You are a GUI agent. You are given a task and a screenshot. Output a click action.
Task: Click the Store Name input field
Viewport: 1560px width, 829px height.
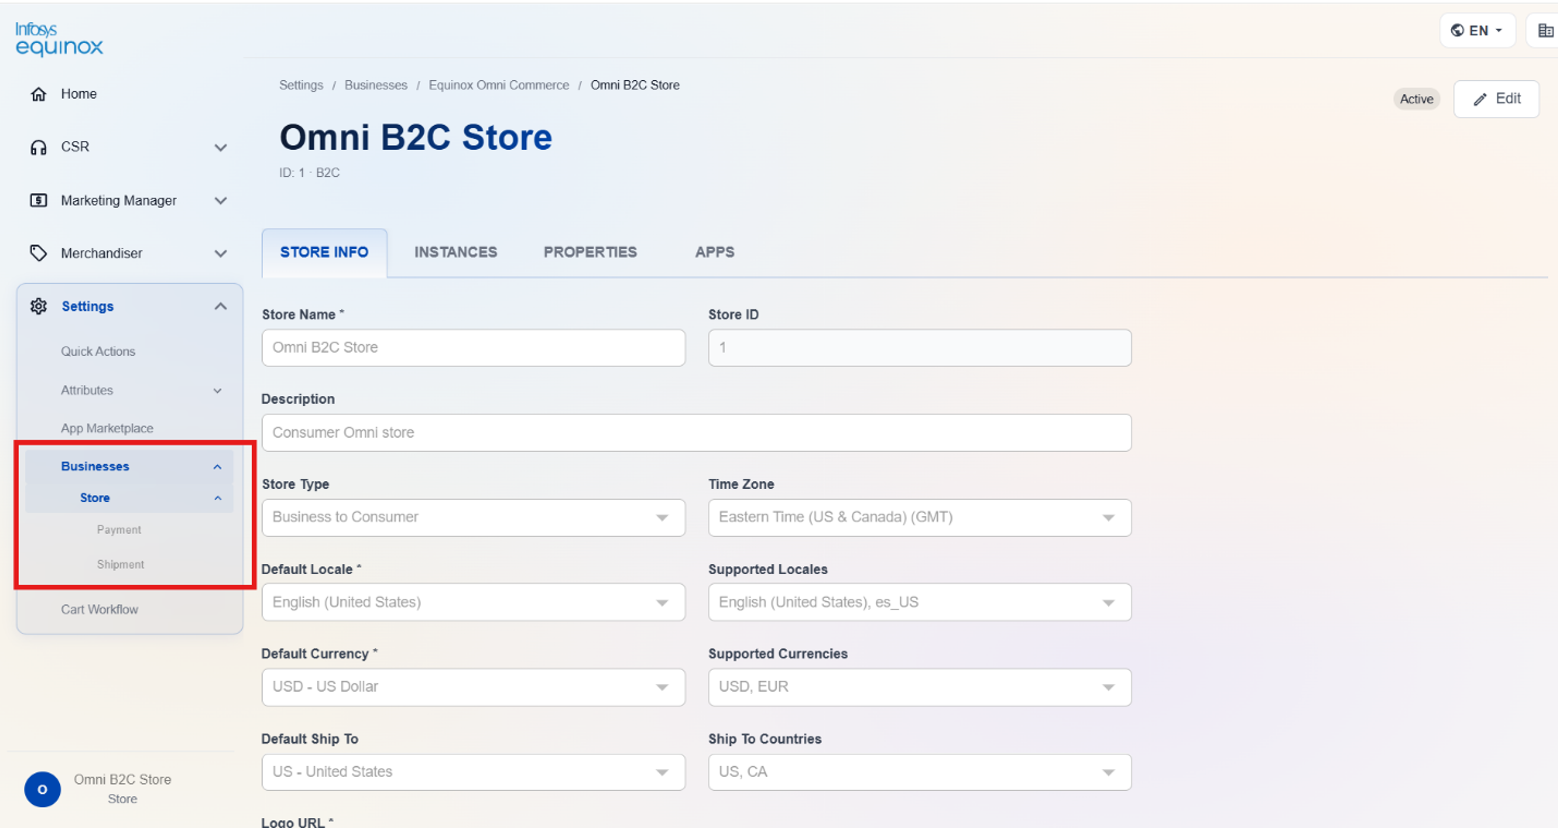(x=473, y=348)
